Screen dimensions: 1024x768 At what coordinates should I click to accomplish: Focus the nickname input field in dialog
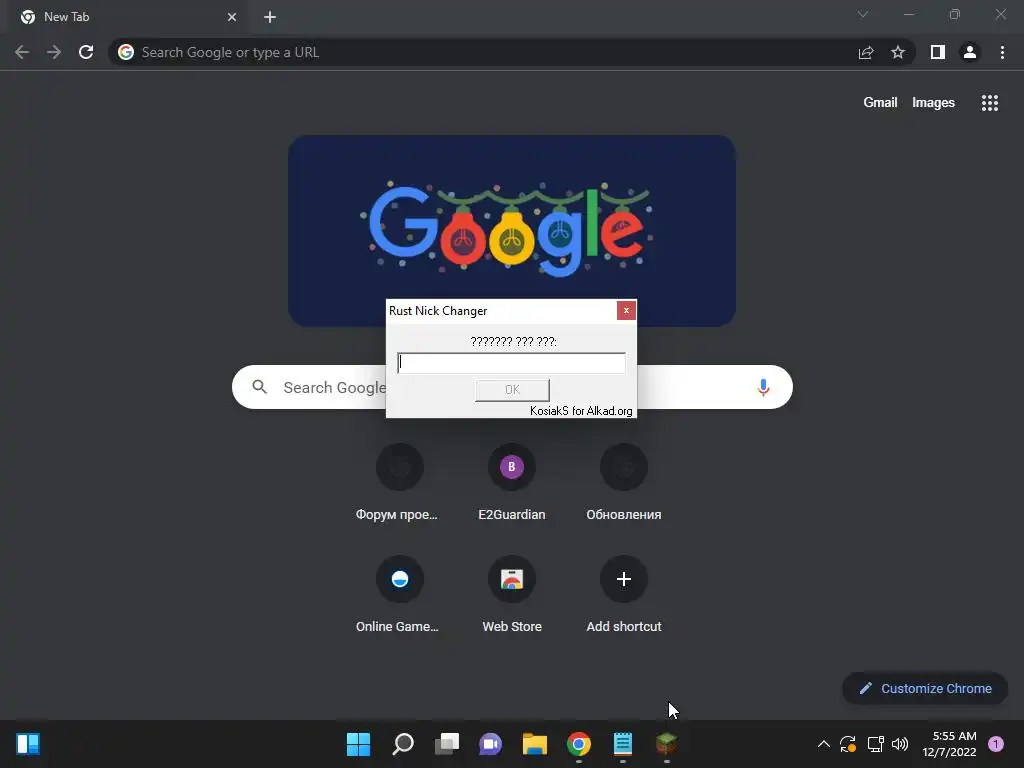511,363
